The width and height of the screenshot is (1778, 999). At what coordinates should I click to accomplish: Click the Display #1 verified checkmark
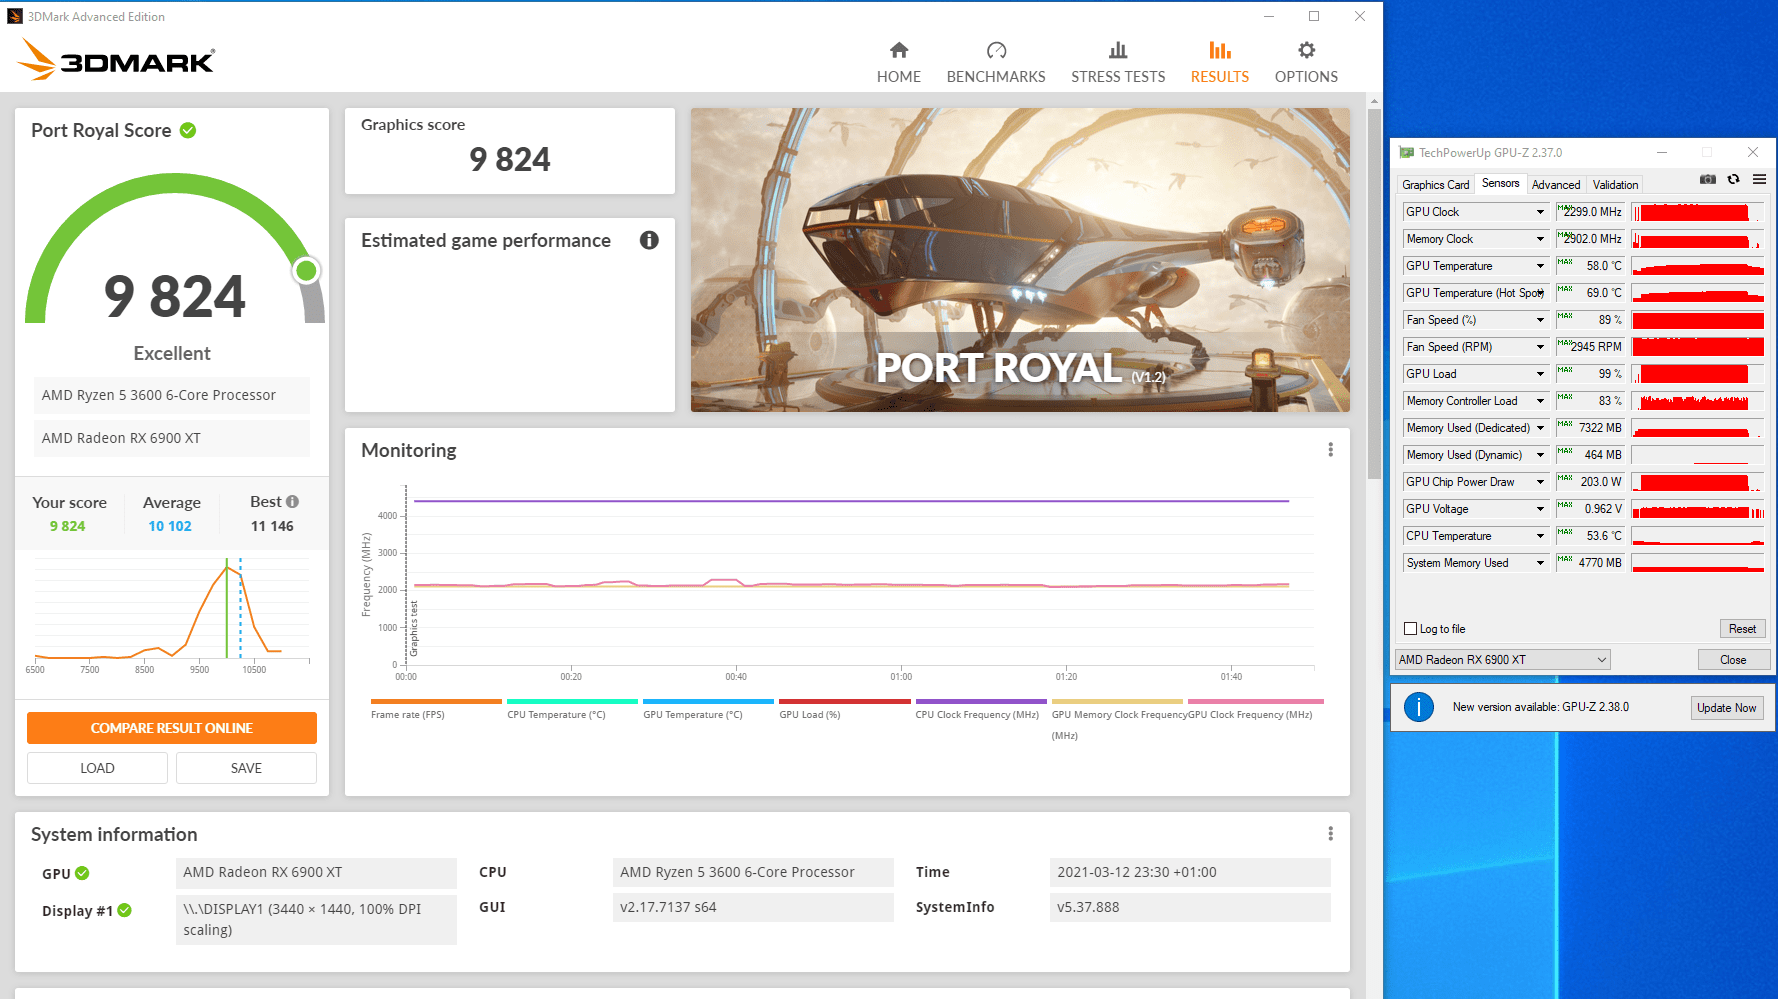(124, 910)
